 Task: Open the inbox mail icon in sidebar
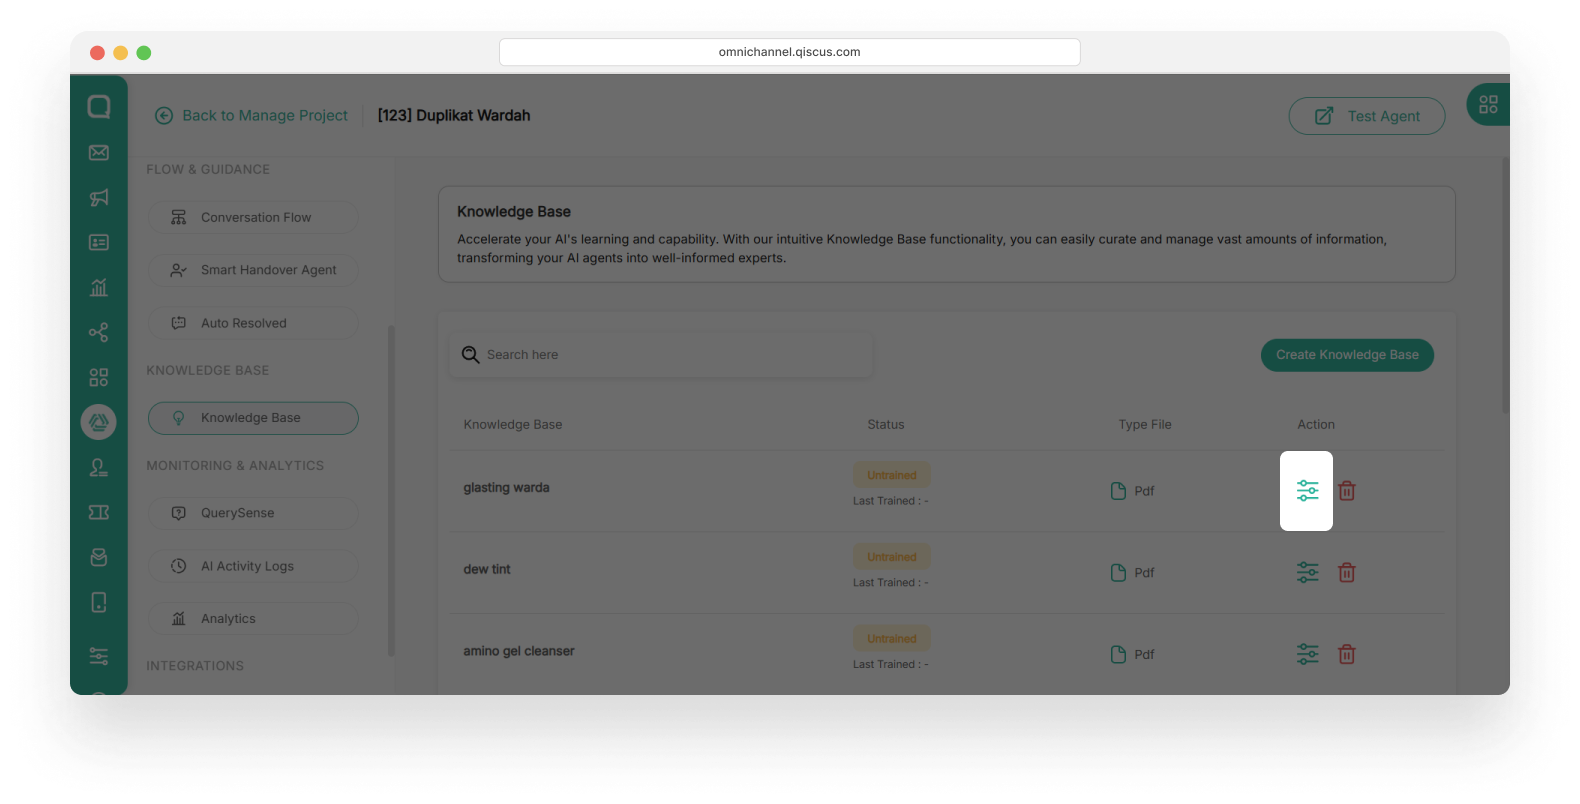[x=99, y=153]
